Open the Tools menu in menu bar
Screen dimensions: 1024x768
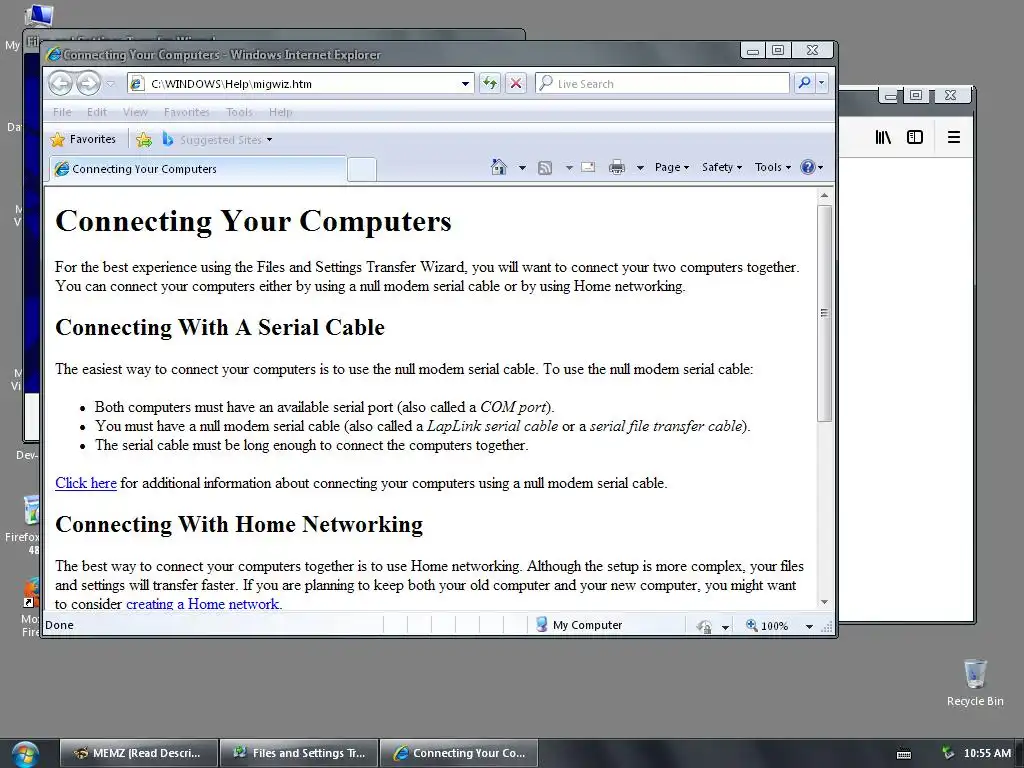point(239,112)
